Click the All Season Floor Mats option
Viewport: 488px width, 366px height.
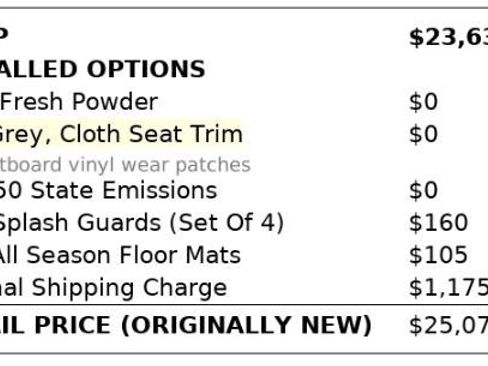[120, 255]
